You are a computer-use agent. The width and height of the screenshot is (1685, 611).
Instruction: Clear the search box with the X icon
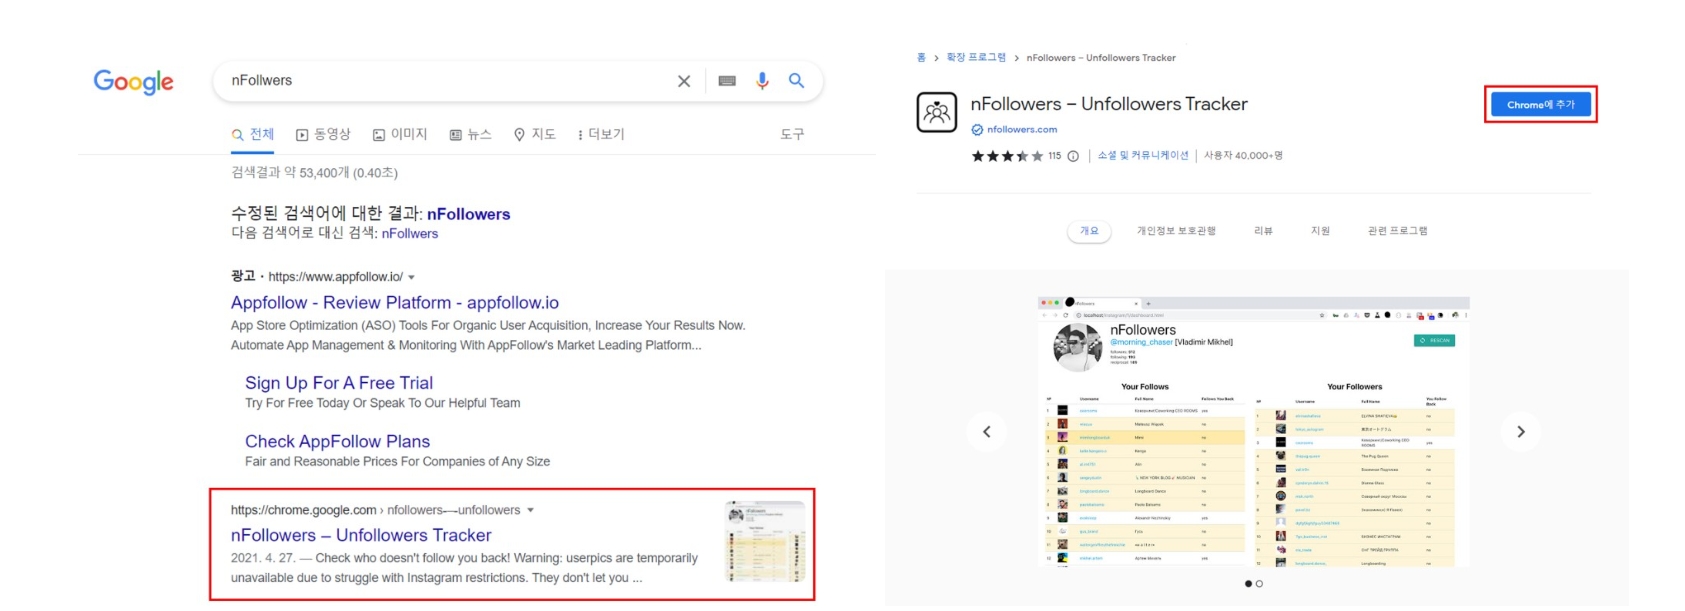pyautogui.click(x=684, y=81)
